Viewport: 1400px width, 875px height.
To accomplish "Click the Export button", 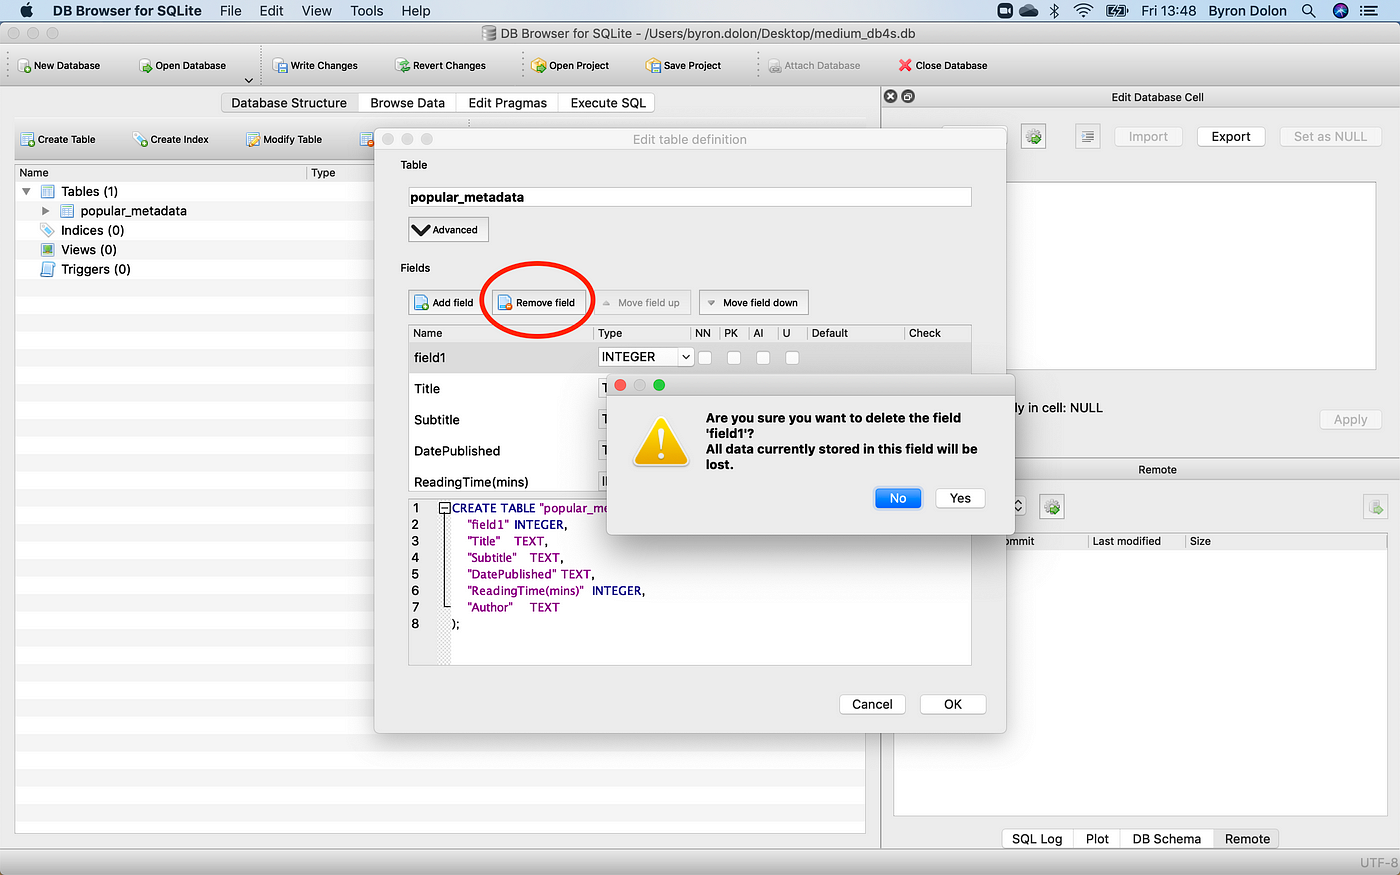I will 1231,137.
